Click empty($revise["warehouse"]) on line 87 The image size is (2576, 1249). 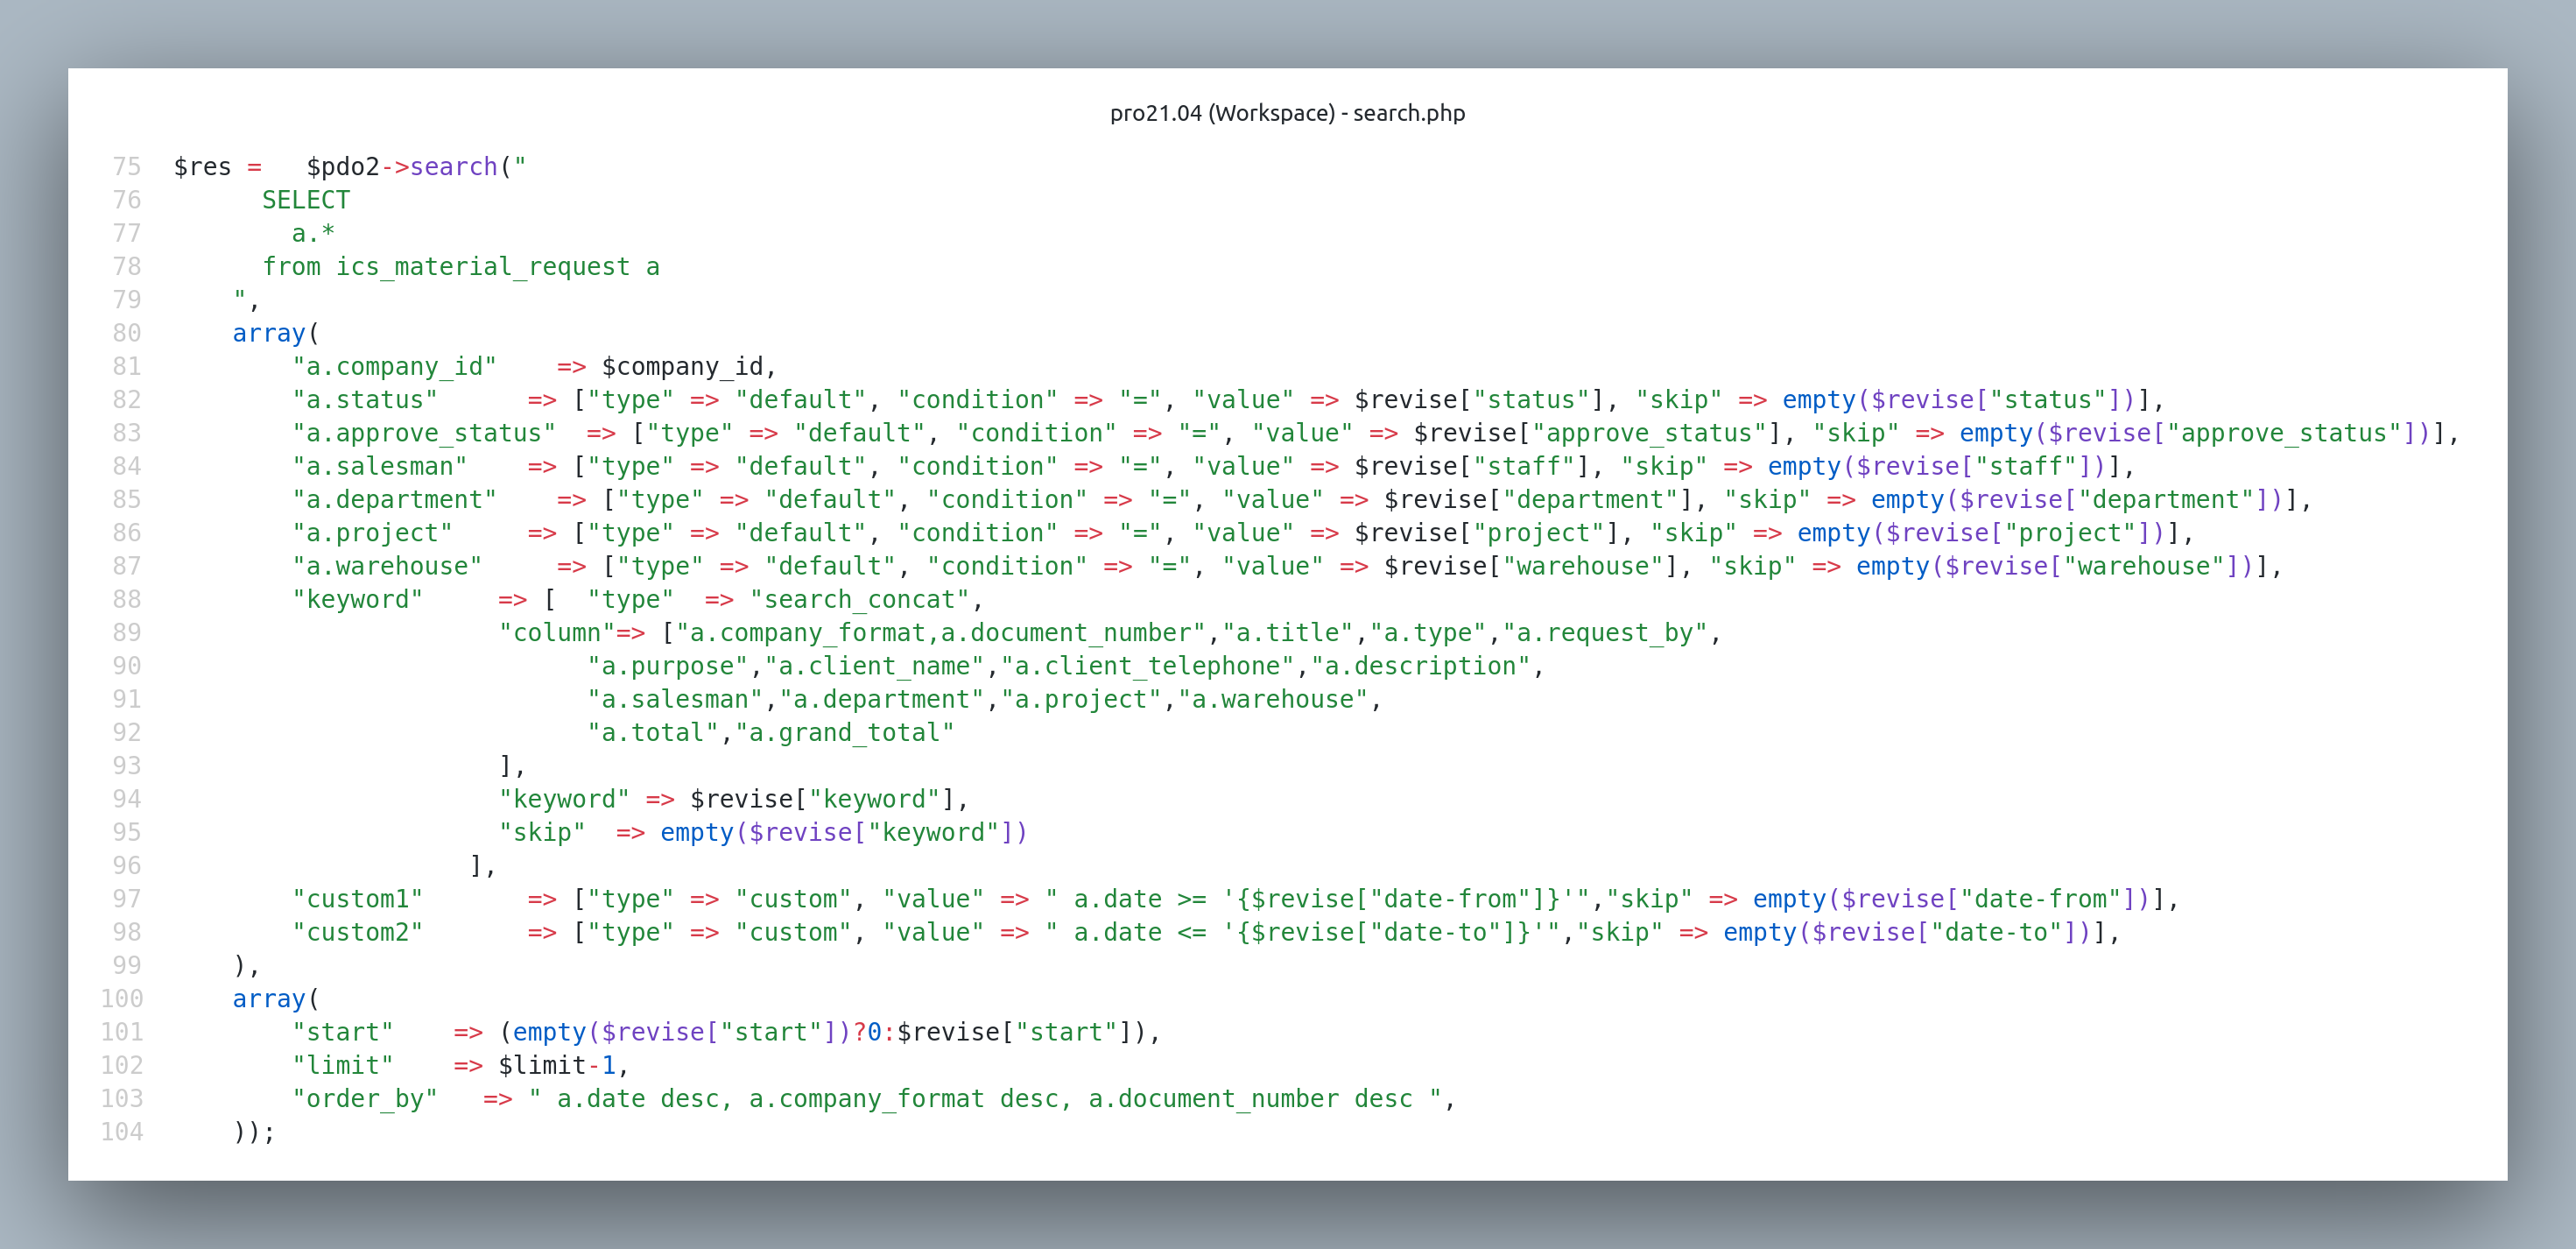[x=2055, y=566]
